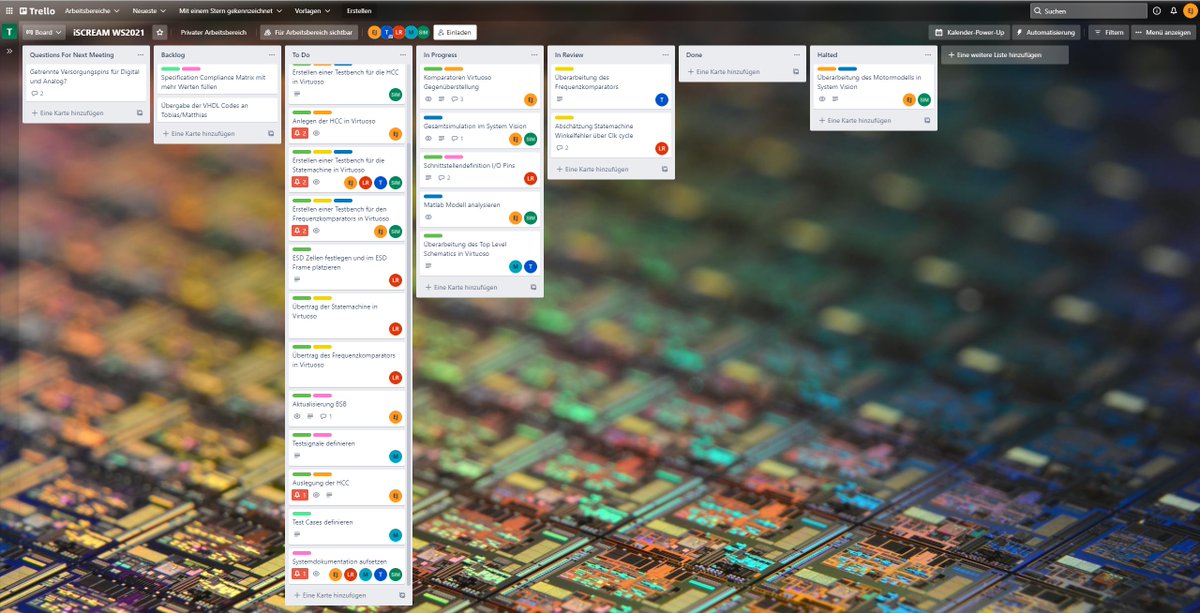Open the Backlog list options menu

272,54
